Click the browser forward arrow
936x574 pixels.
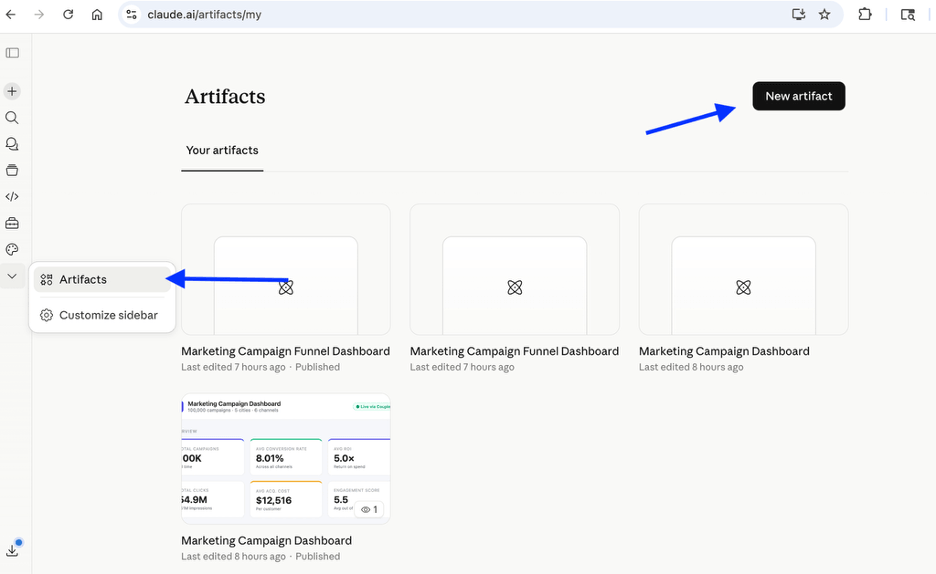[39, 14]
